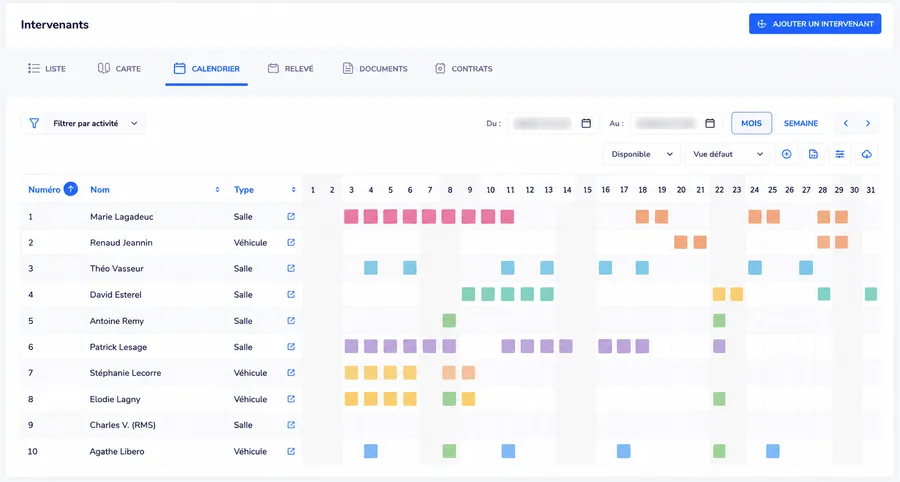Click David Esterel's yellow block on day 22
This screenshot has height=482, width=900.
coord(719,294)
